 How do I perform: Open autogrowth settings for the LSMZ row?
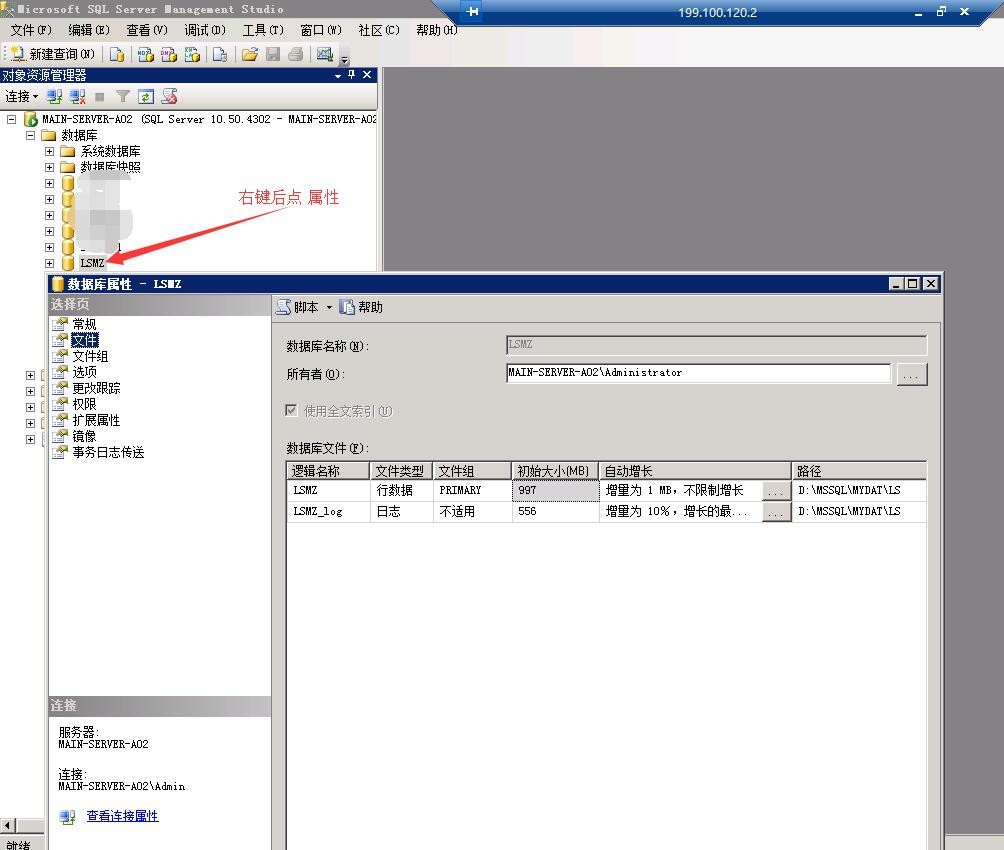[776, 491]
